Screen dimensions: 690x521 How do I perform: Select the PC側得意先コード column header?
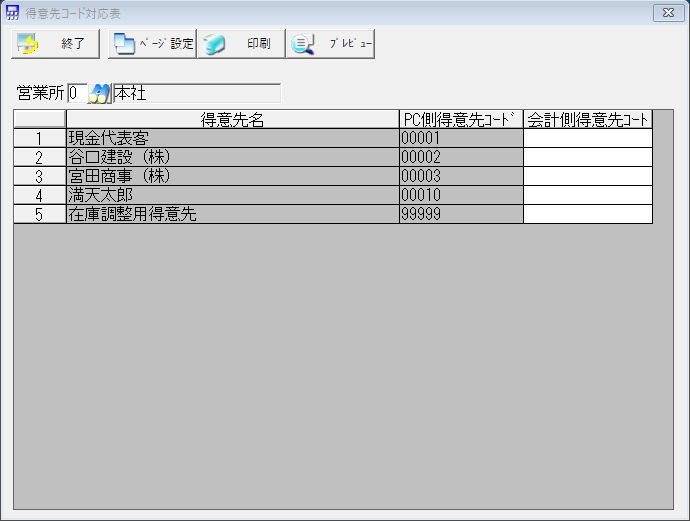[460, 120]
